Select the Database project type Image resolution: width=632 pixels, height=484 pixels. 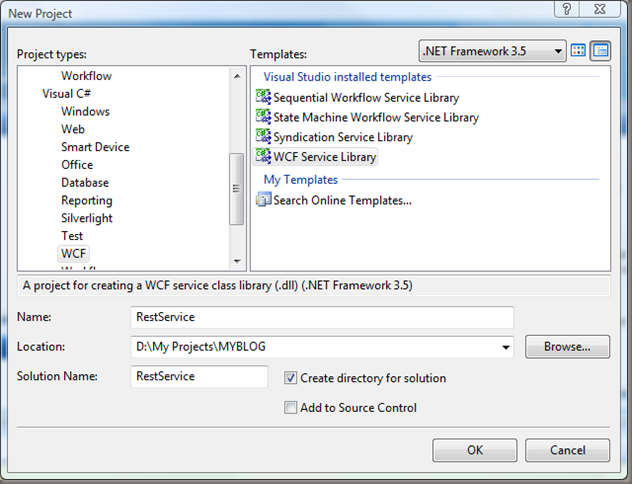[x=85, y=183]
